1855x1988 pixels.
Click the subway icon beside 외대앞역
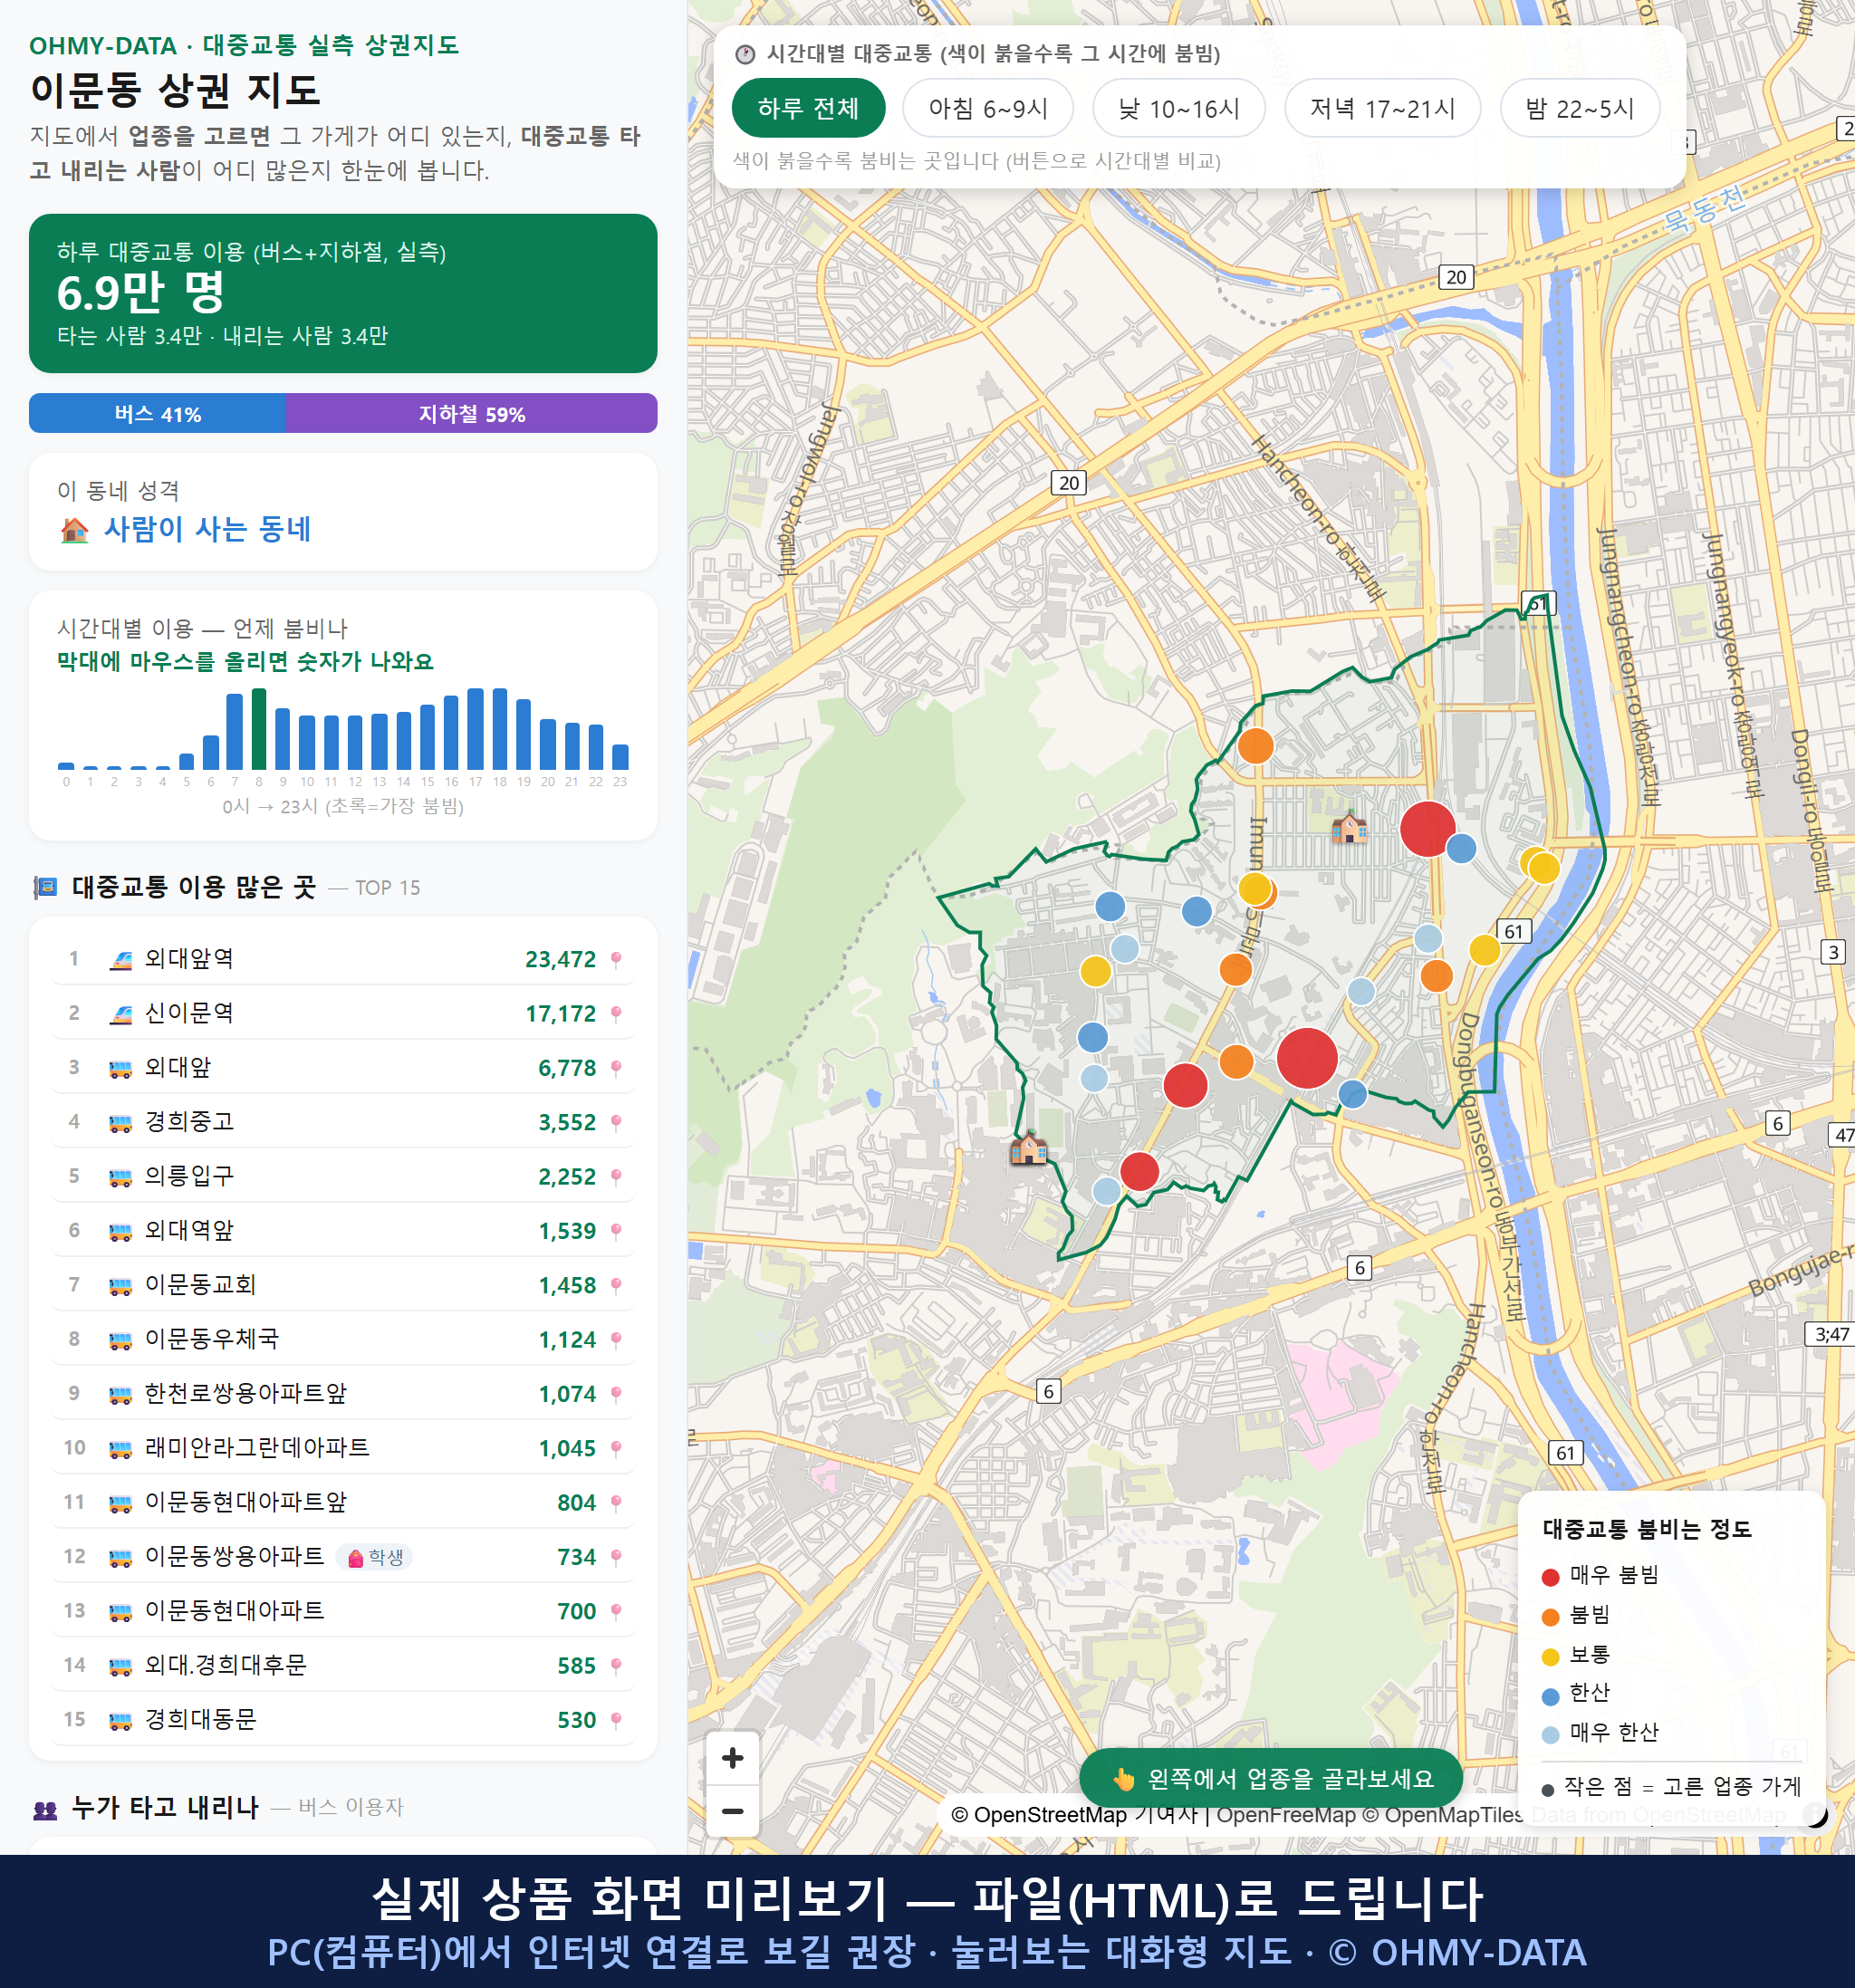(x=120, y=959)
